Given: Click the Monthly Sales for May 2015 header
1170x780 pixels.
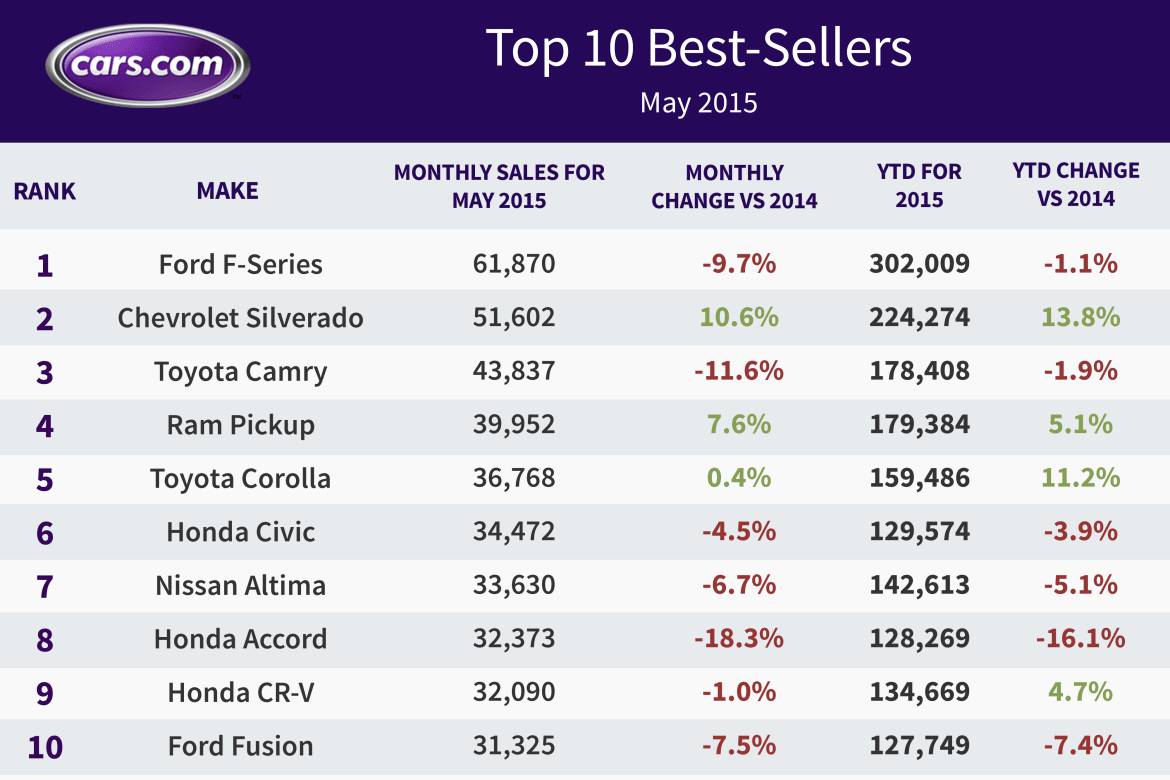Looking at the screenshot, I should pos(499,187).
